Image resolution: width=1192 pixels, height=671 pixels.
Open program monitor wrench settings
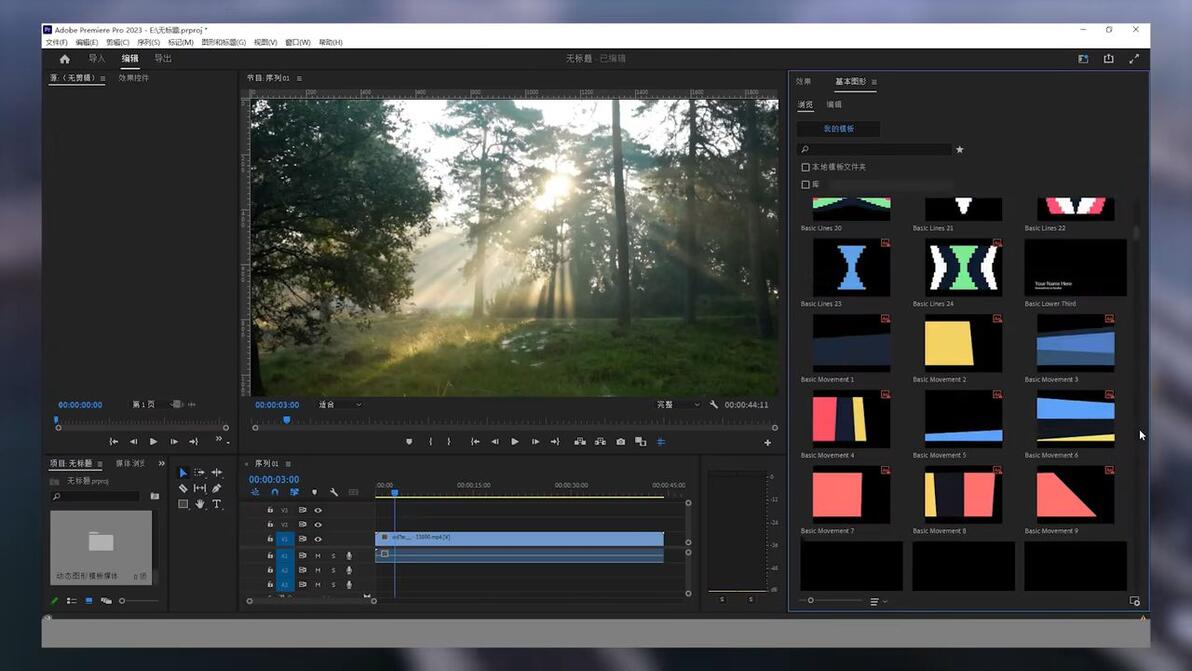714,405
